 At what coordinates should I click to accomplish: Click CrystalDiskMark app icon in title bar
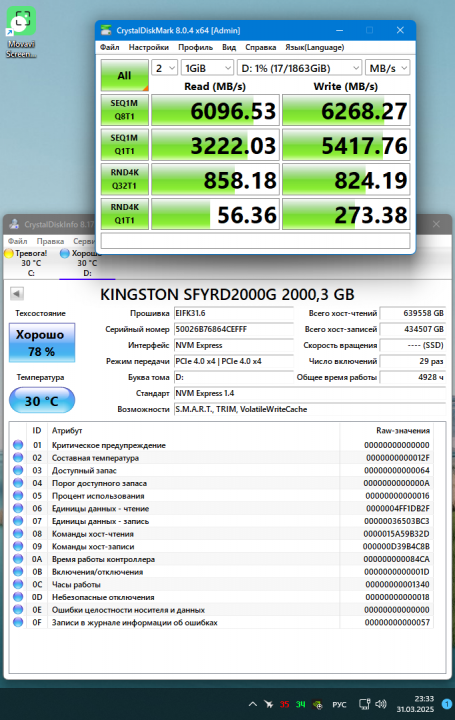click(106, 30)
